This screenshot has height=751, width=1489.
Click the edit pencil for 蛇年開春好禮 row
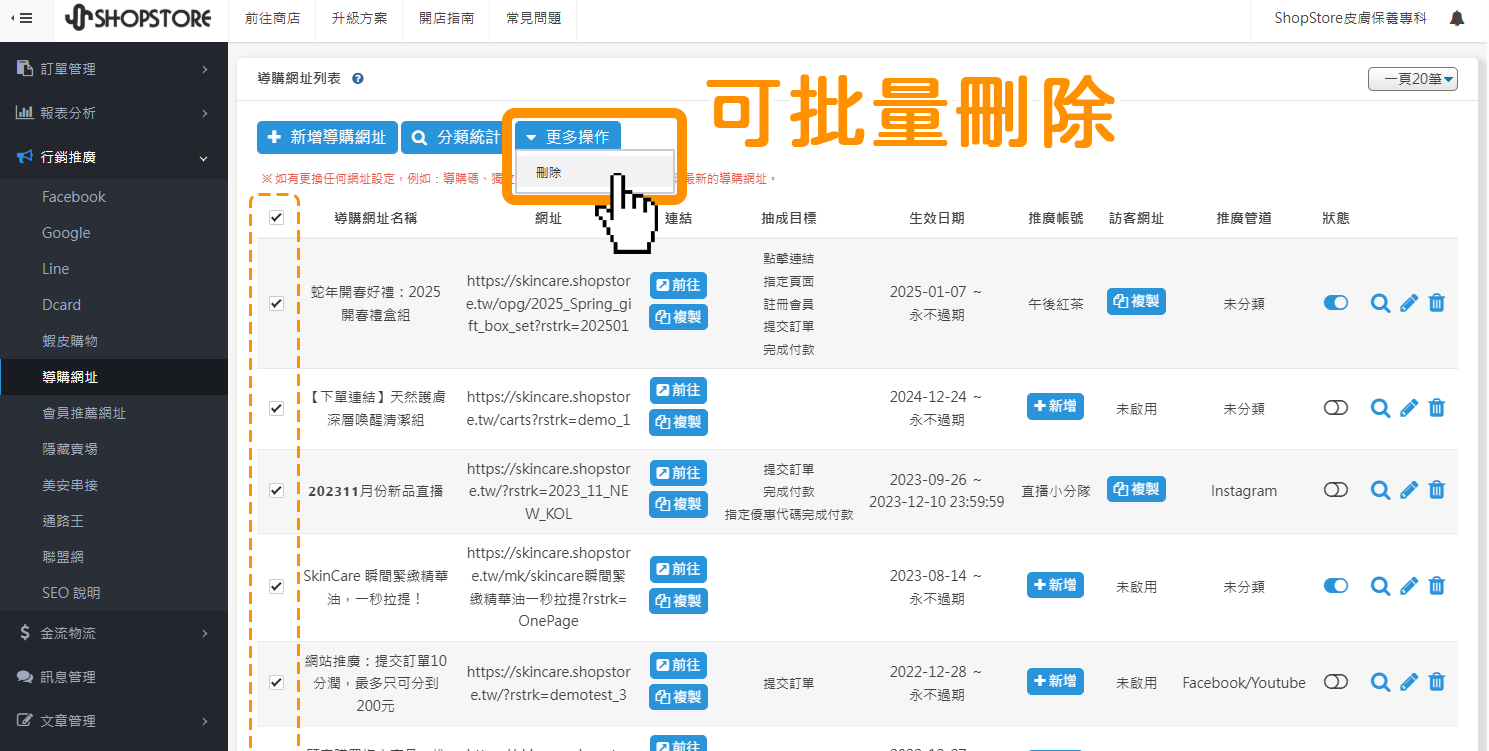pyautogui.click(x=1408, y=303)
